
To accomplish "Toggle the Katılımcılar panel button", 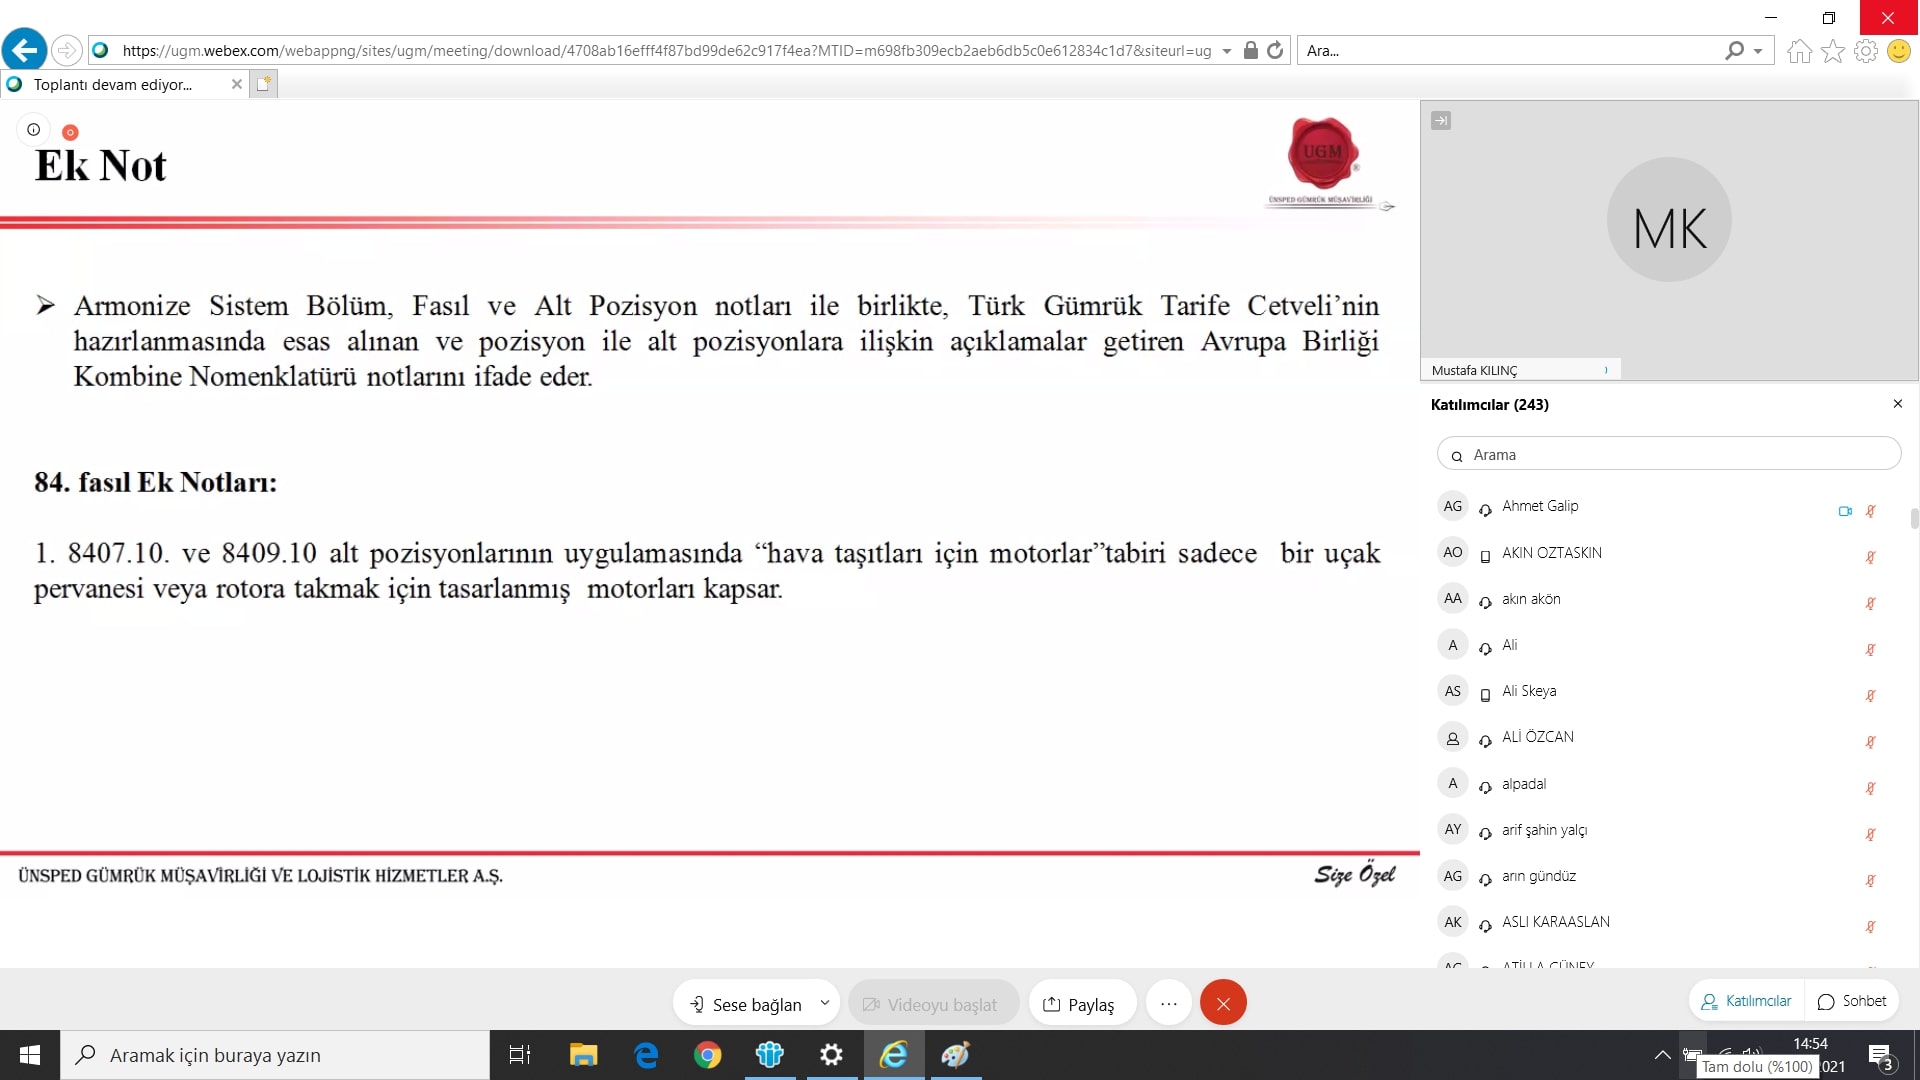I will tap(1747, 1001).
